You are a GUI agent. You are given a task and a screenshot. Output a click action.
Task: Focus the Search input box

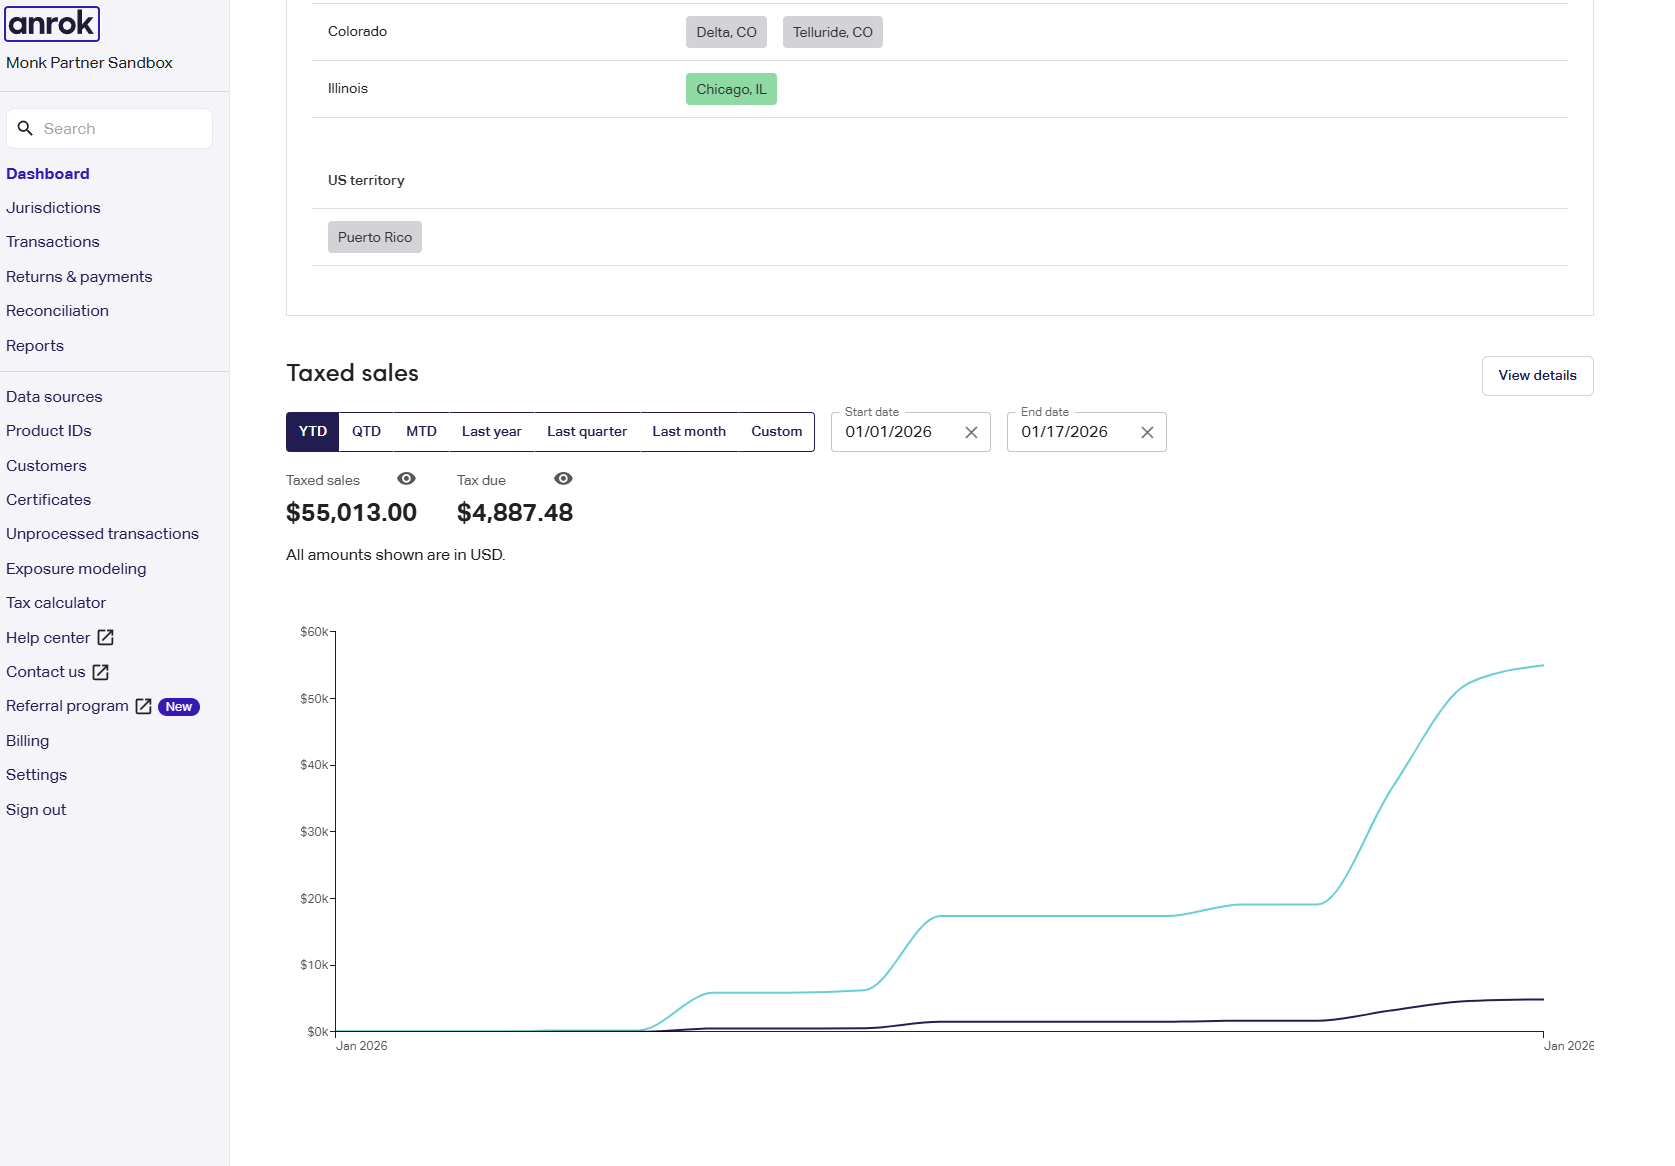click(120, 129)
